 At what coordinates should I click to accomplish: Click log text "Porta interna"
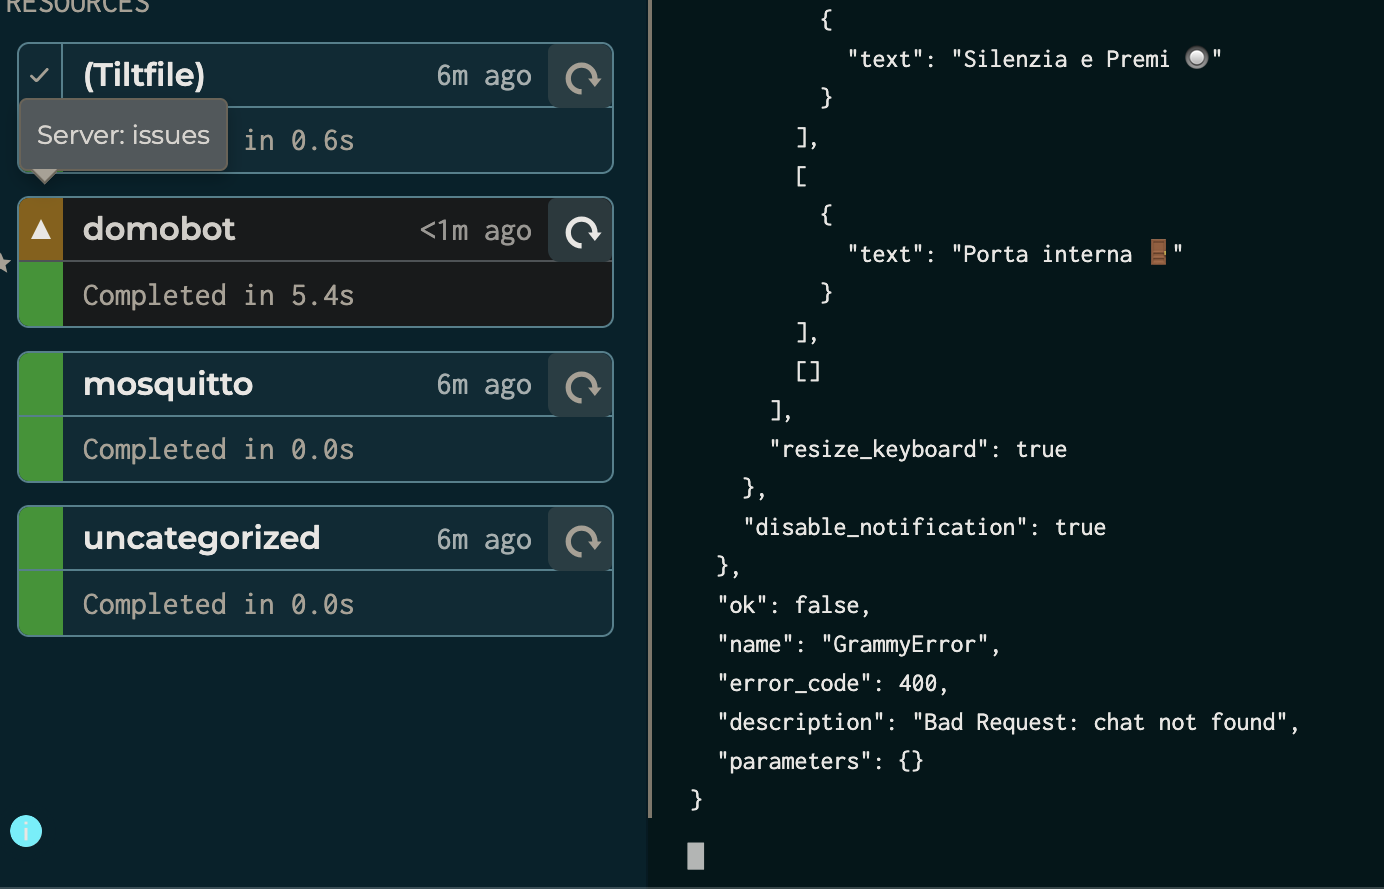coord(1047,254)
